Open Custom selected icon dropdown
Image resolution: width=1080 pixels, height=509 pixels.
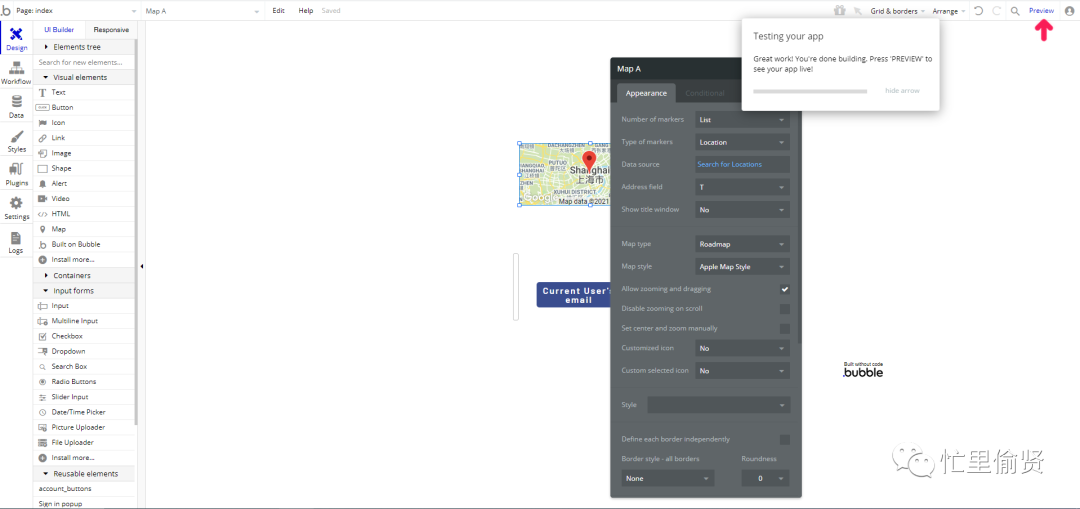click(x=742, y=371)
